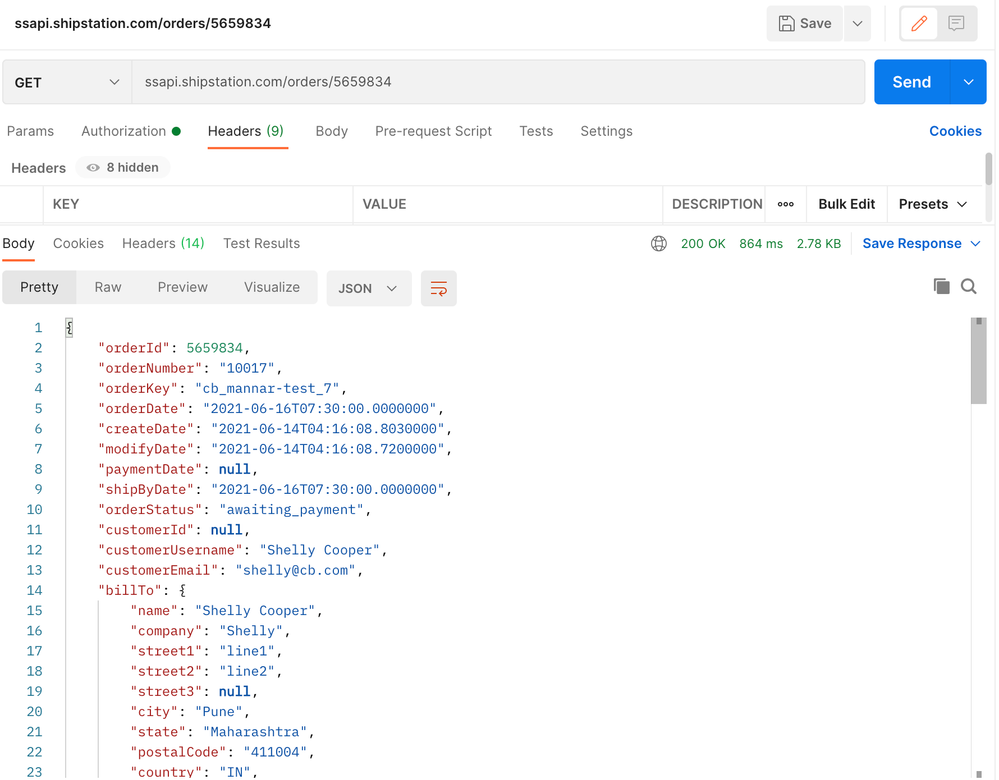Open the Save Response menu
Image resolution: width=999 pixels, height=780 pixels.
click(x=915, y=243)
